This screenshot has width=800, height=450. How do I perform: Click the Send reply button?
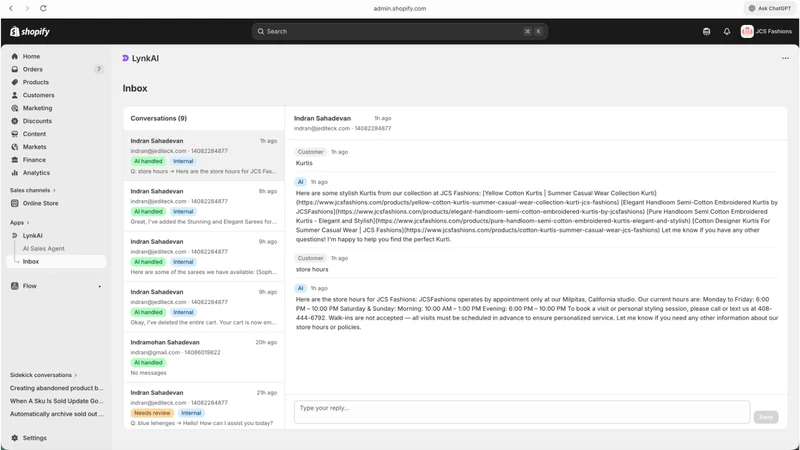click(766, 417)
